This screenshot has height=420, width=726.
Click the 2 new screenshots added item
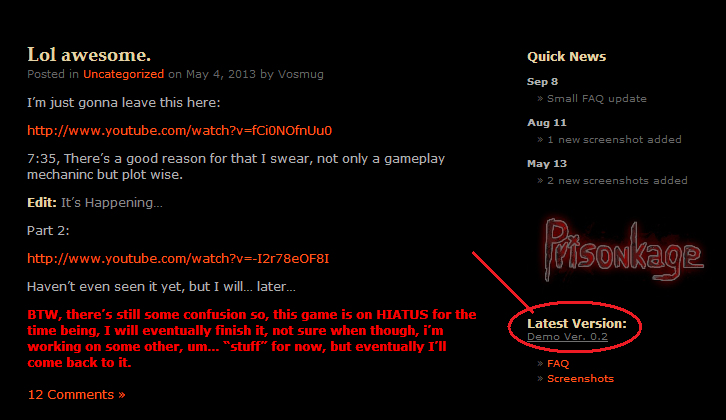click(617, 181)
